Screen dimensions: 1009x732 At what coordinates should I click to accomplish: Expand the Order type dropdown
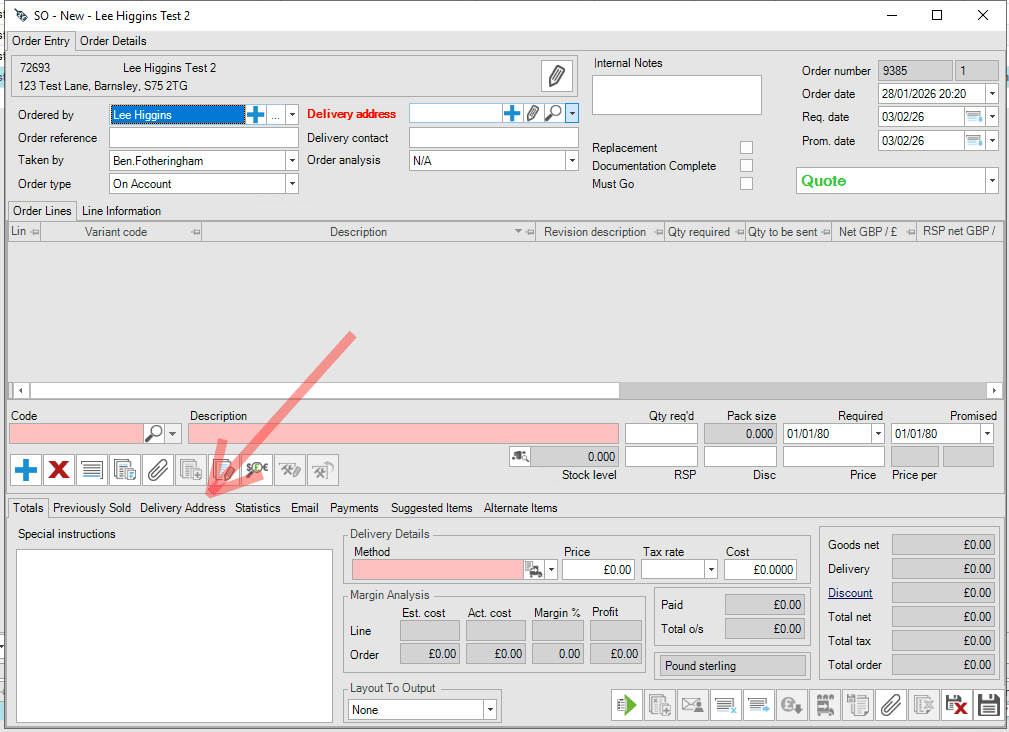[x=292, y=183]
